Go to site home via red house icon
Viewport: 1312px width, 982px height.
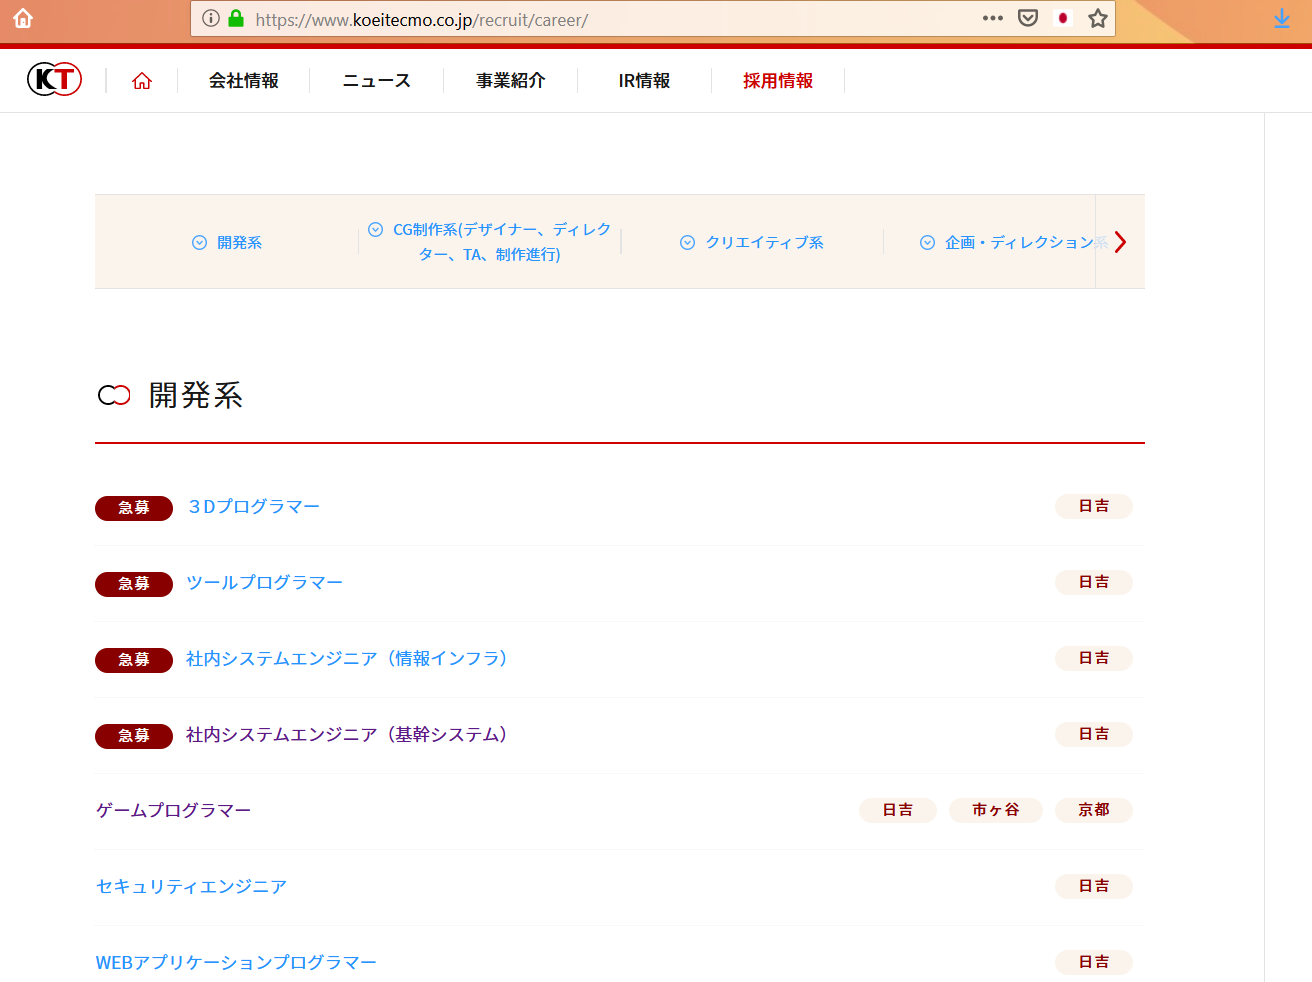pyautogui.click(x=142, y=81)
